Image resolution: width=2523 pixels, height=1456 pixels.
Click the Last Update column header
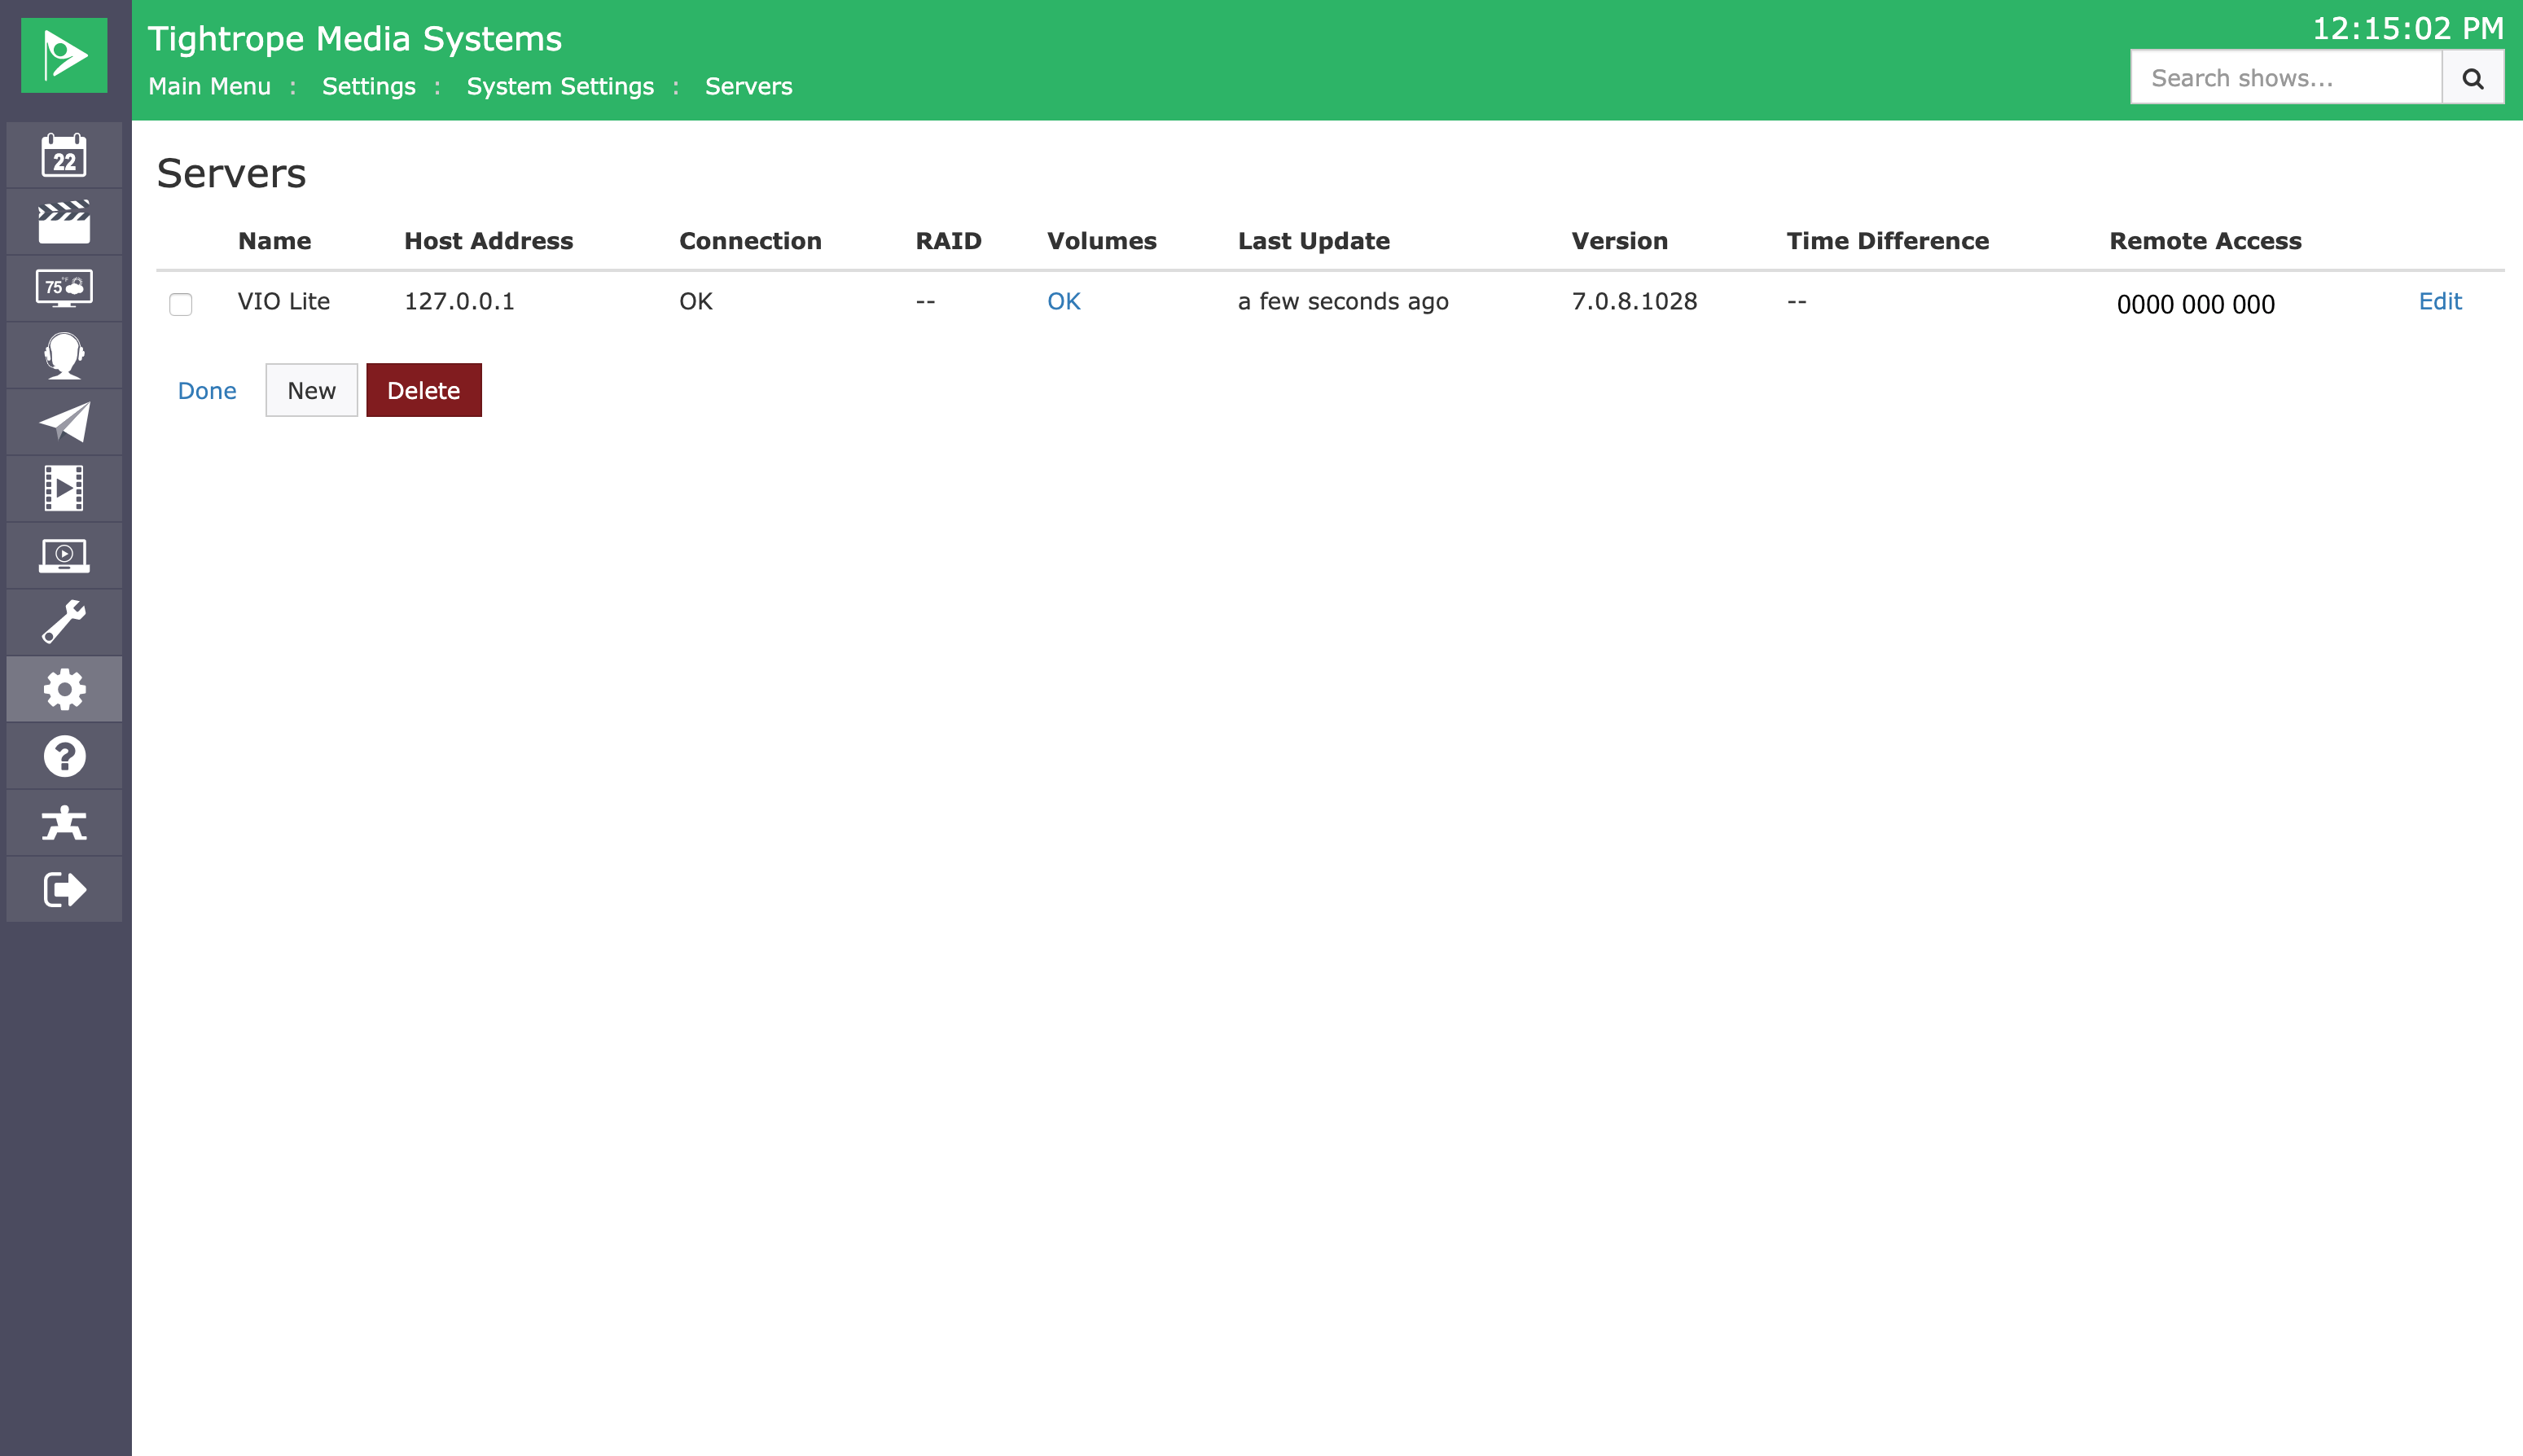point(1314,241)
